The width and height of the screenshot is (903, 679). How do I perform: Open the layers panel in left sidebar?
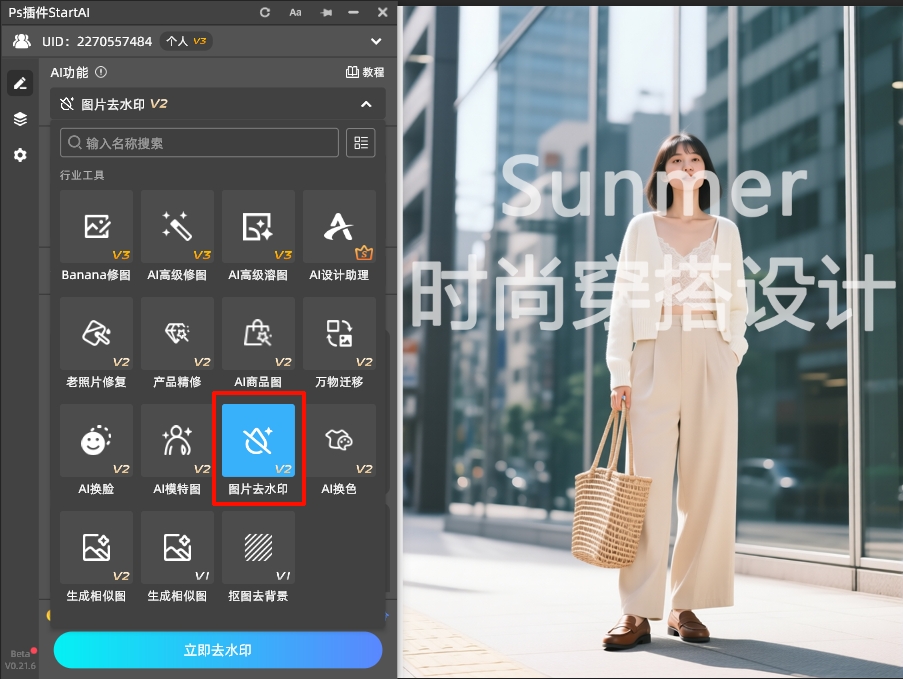tap(20, 119)
